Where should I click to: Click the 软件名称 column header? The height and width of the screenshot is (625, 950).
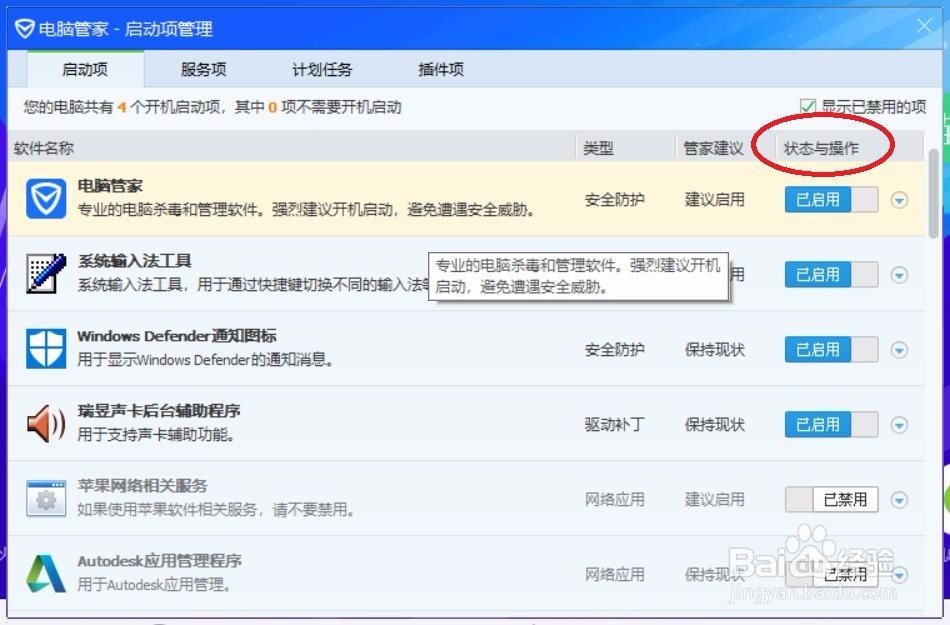click(291, 148)
